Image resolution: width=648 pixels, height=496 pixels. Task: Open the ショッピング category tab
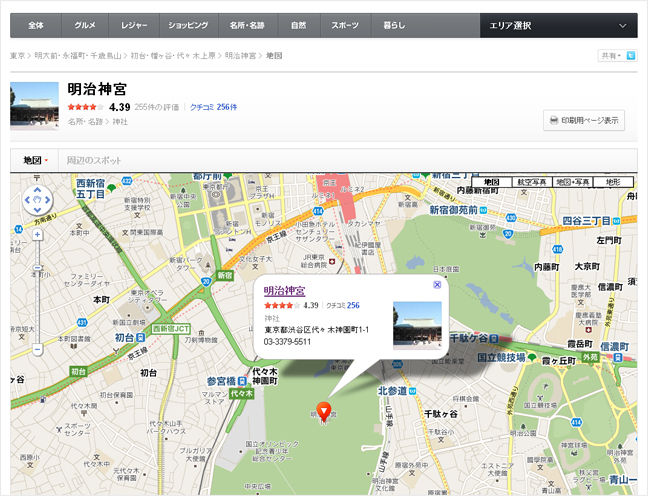(x=188, y=25)
